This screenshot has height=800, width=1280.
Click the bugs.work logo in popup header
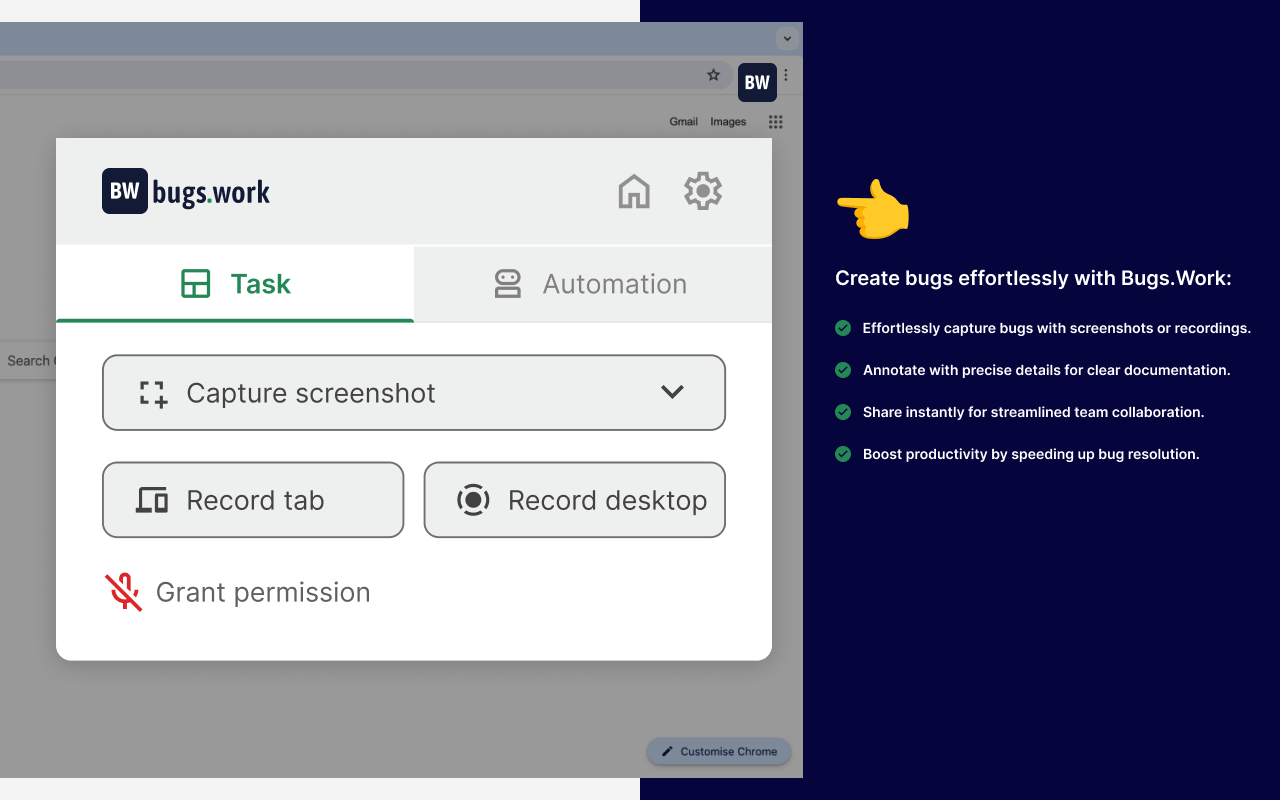click(x=186, y=191)
